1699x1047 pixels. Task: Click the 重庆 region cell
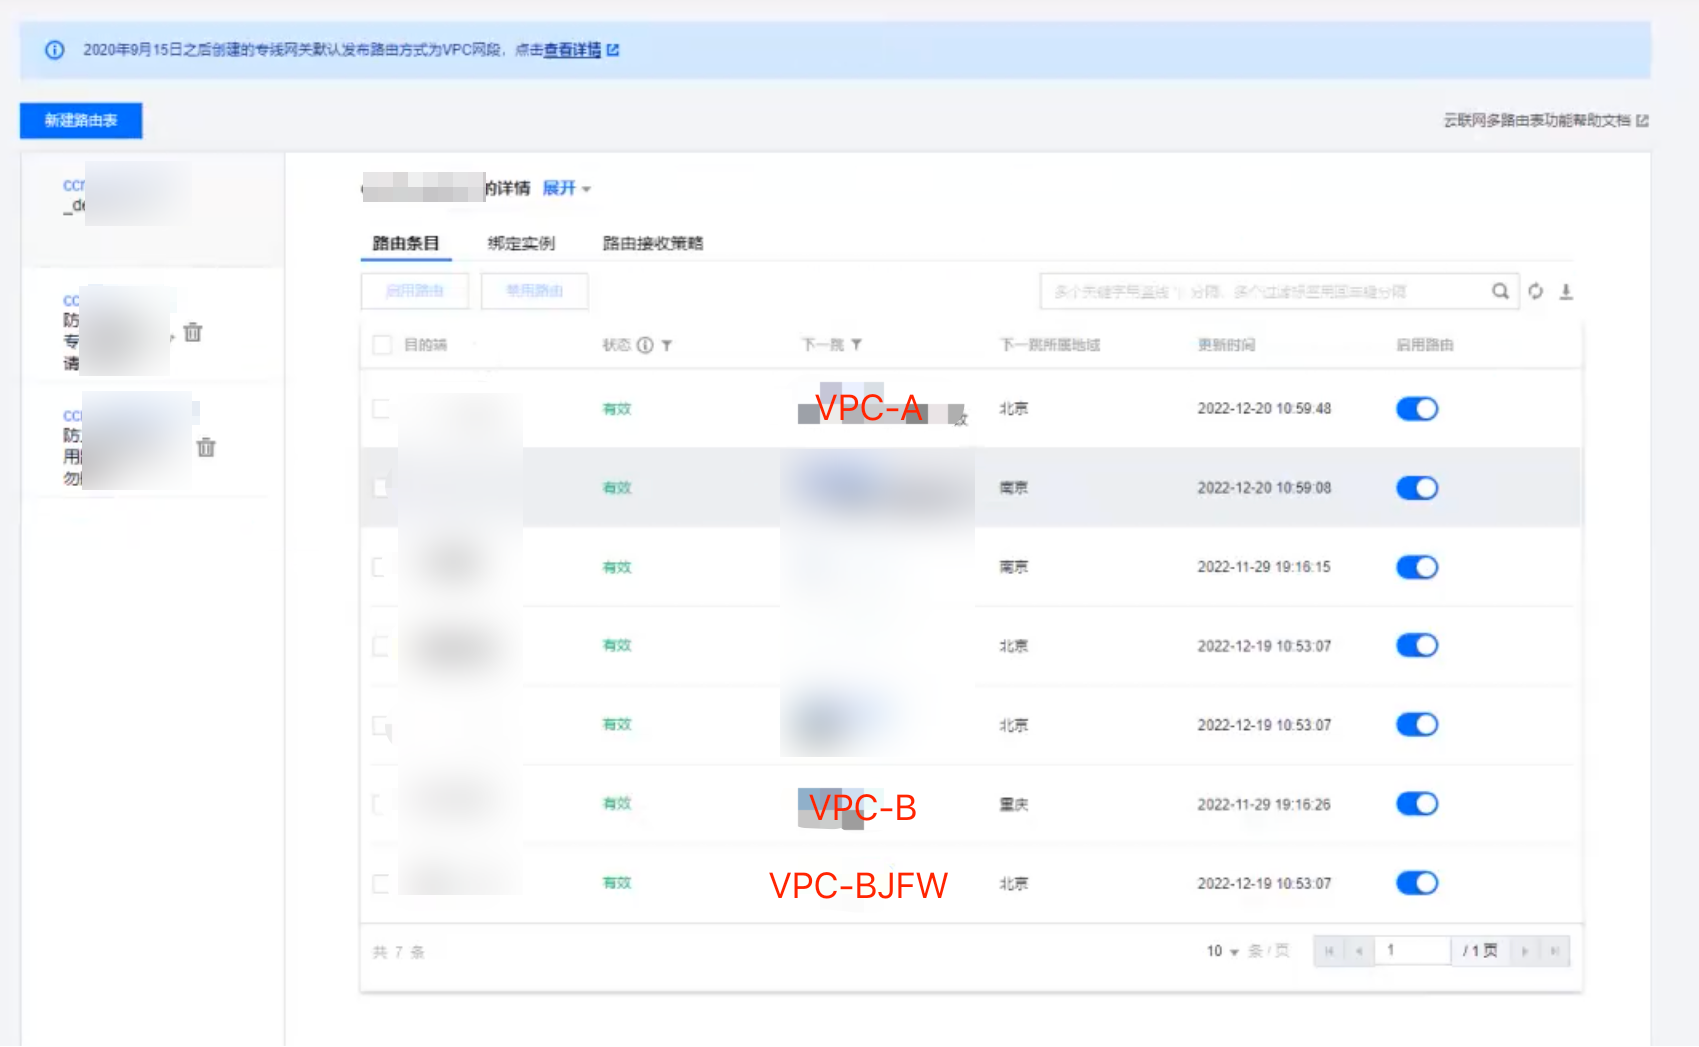(x=1014, y=804)
